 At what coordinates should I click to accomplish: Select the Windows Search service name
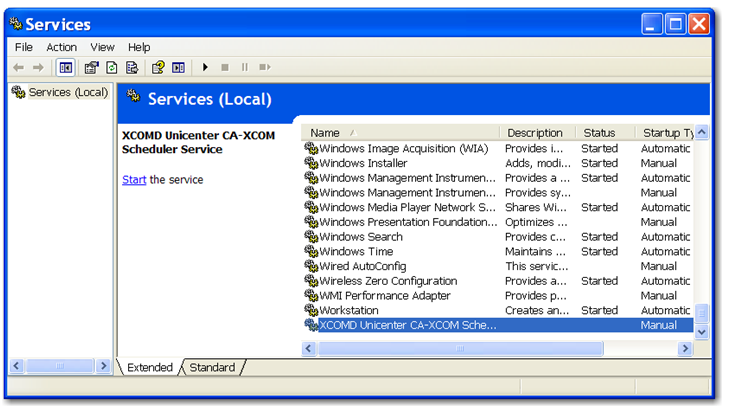pos(361,237)
